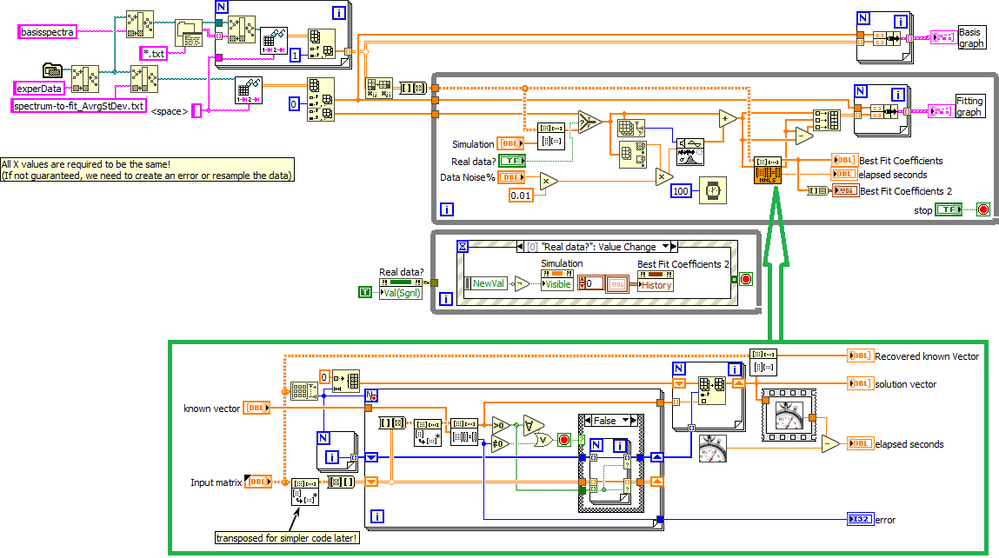Select the Subtract node before Build Array
The image size is (999, 558).
804,135
